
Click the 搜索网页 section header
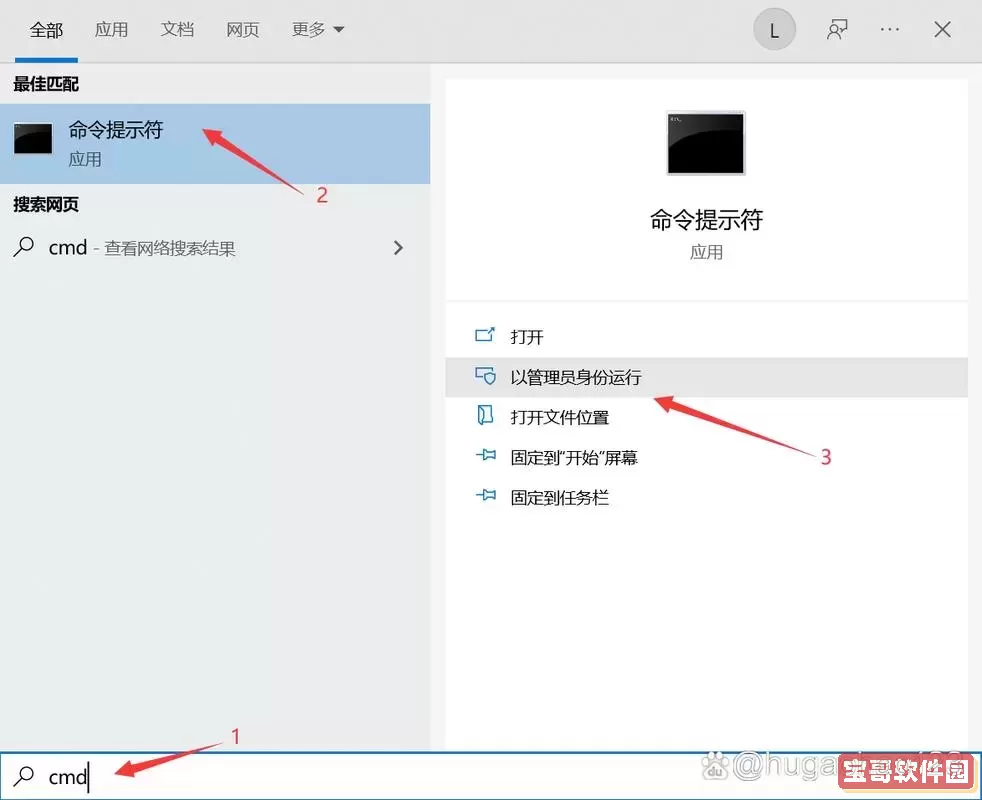click(x=46, y=204)
